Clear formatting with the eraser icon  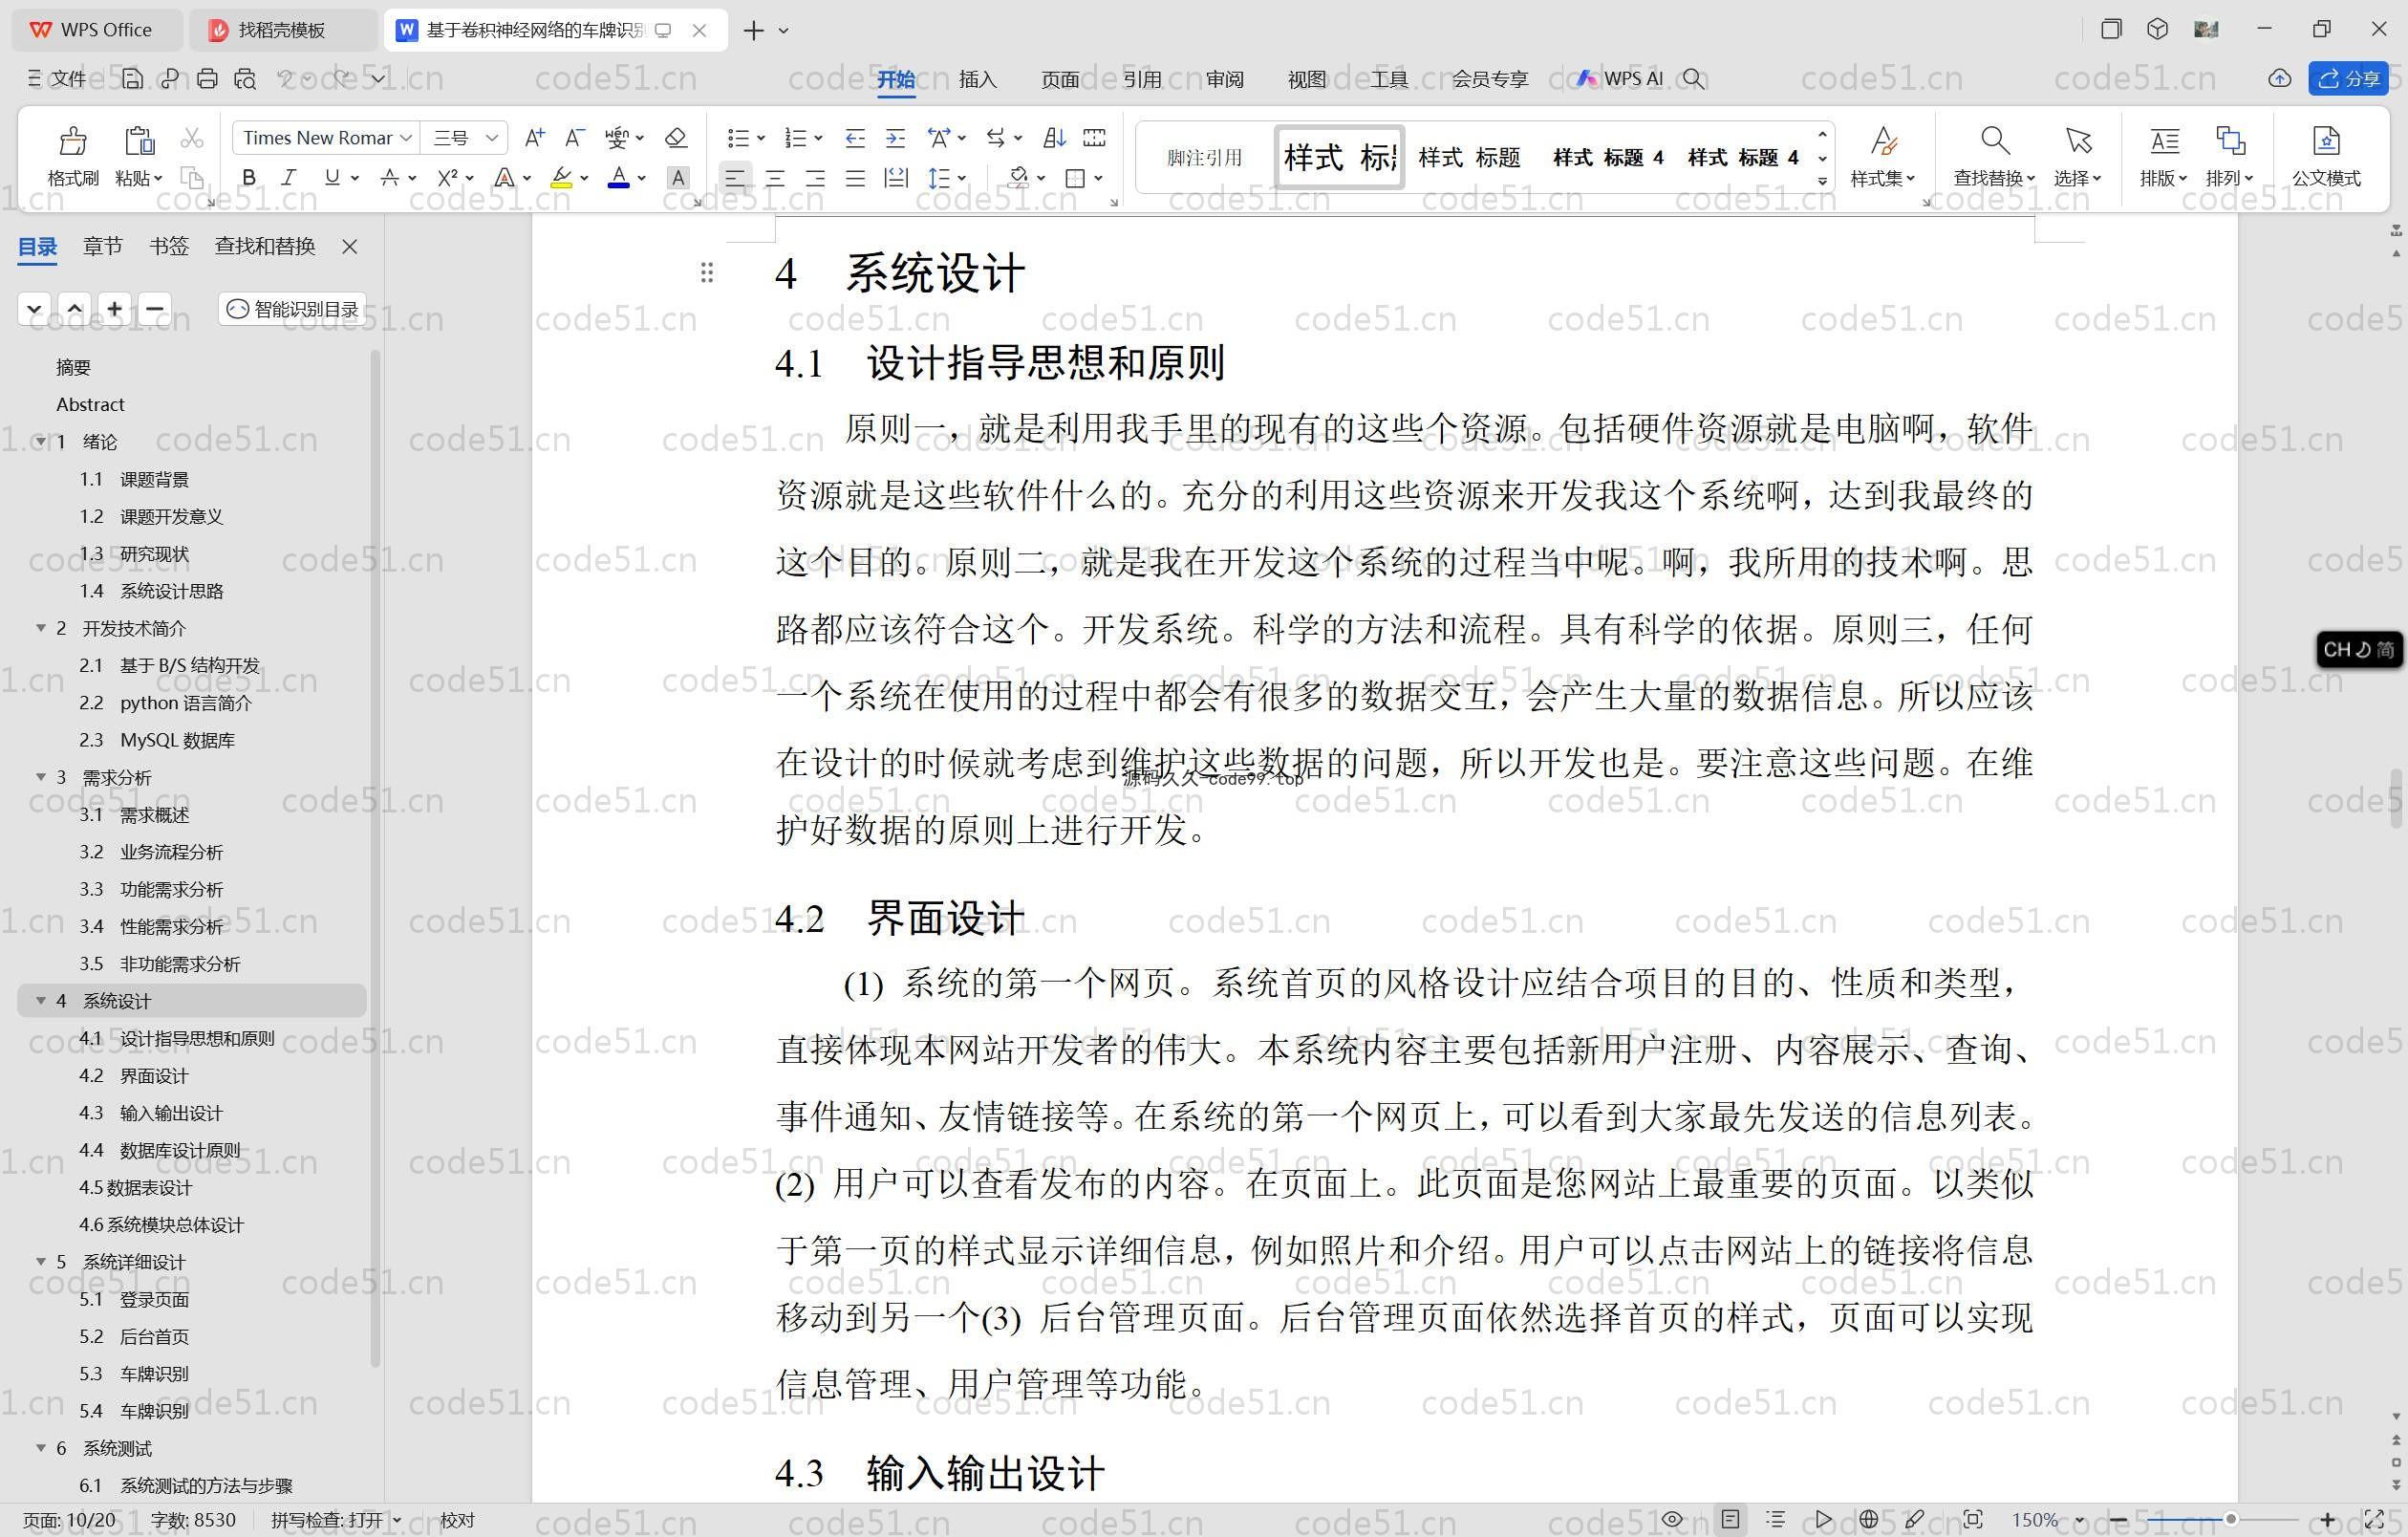(676, 138)
